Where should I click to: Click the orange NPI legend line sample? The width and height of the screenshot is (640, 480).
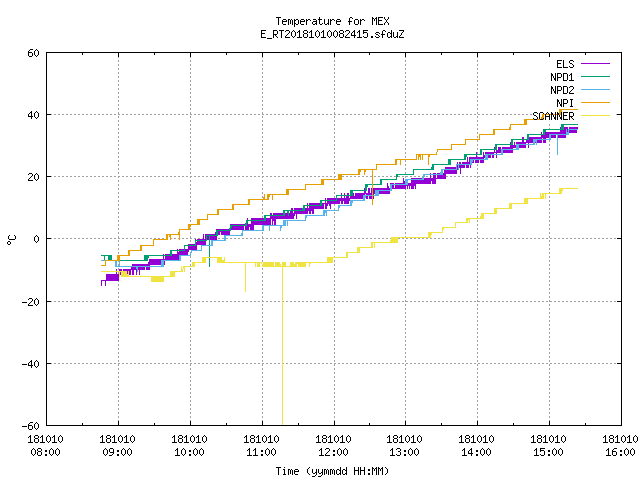[x=595, y=102]
